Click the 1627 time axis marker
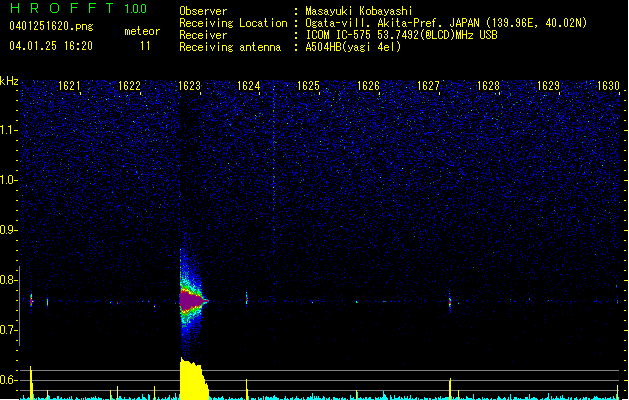Image resolution: width=629 pixels, height=400 pixels. (428, 86)
